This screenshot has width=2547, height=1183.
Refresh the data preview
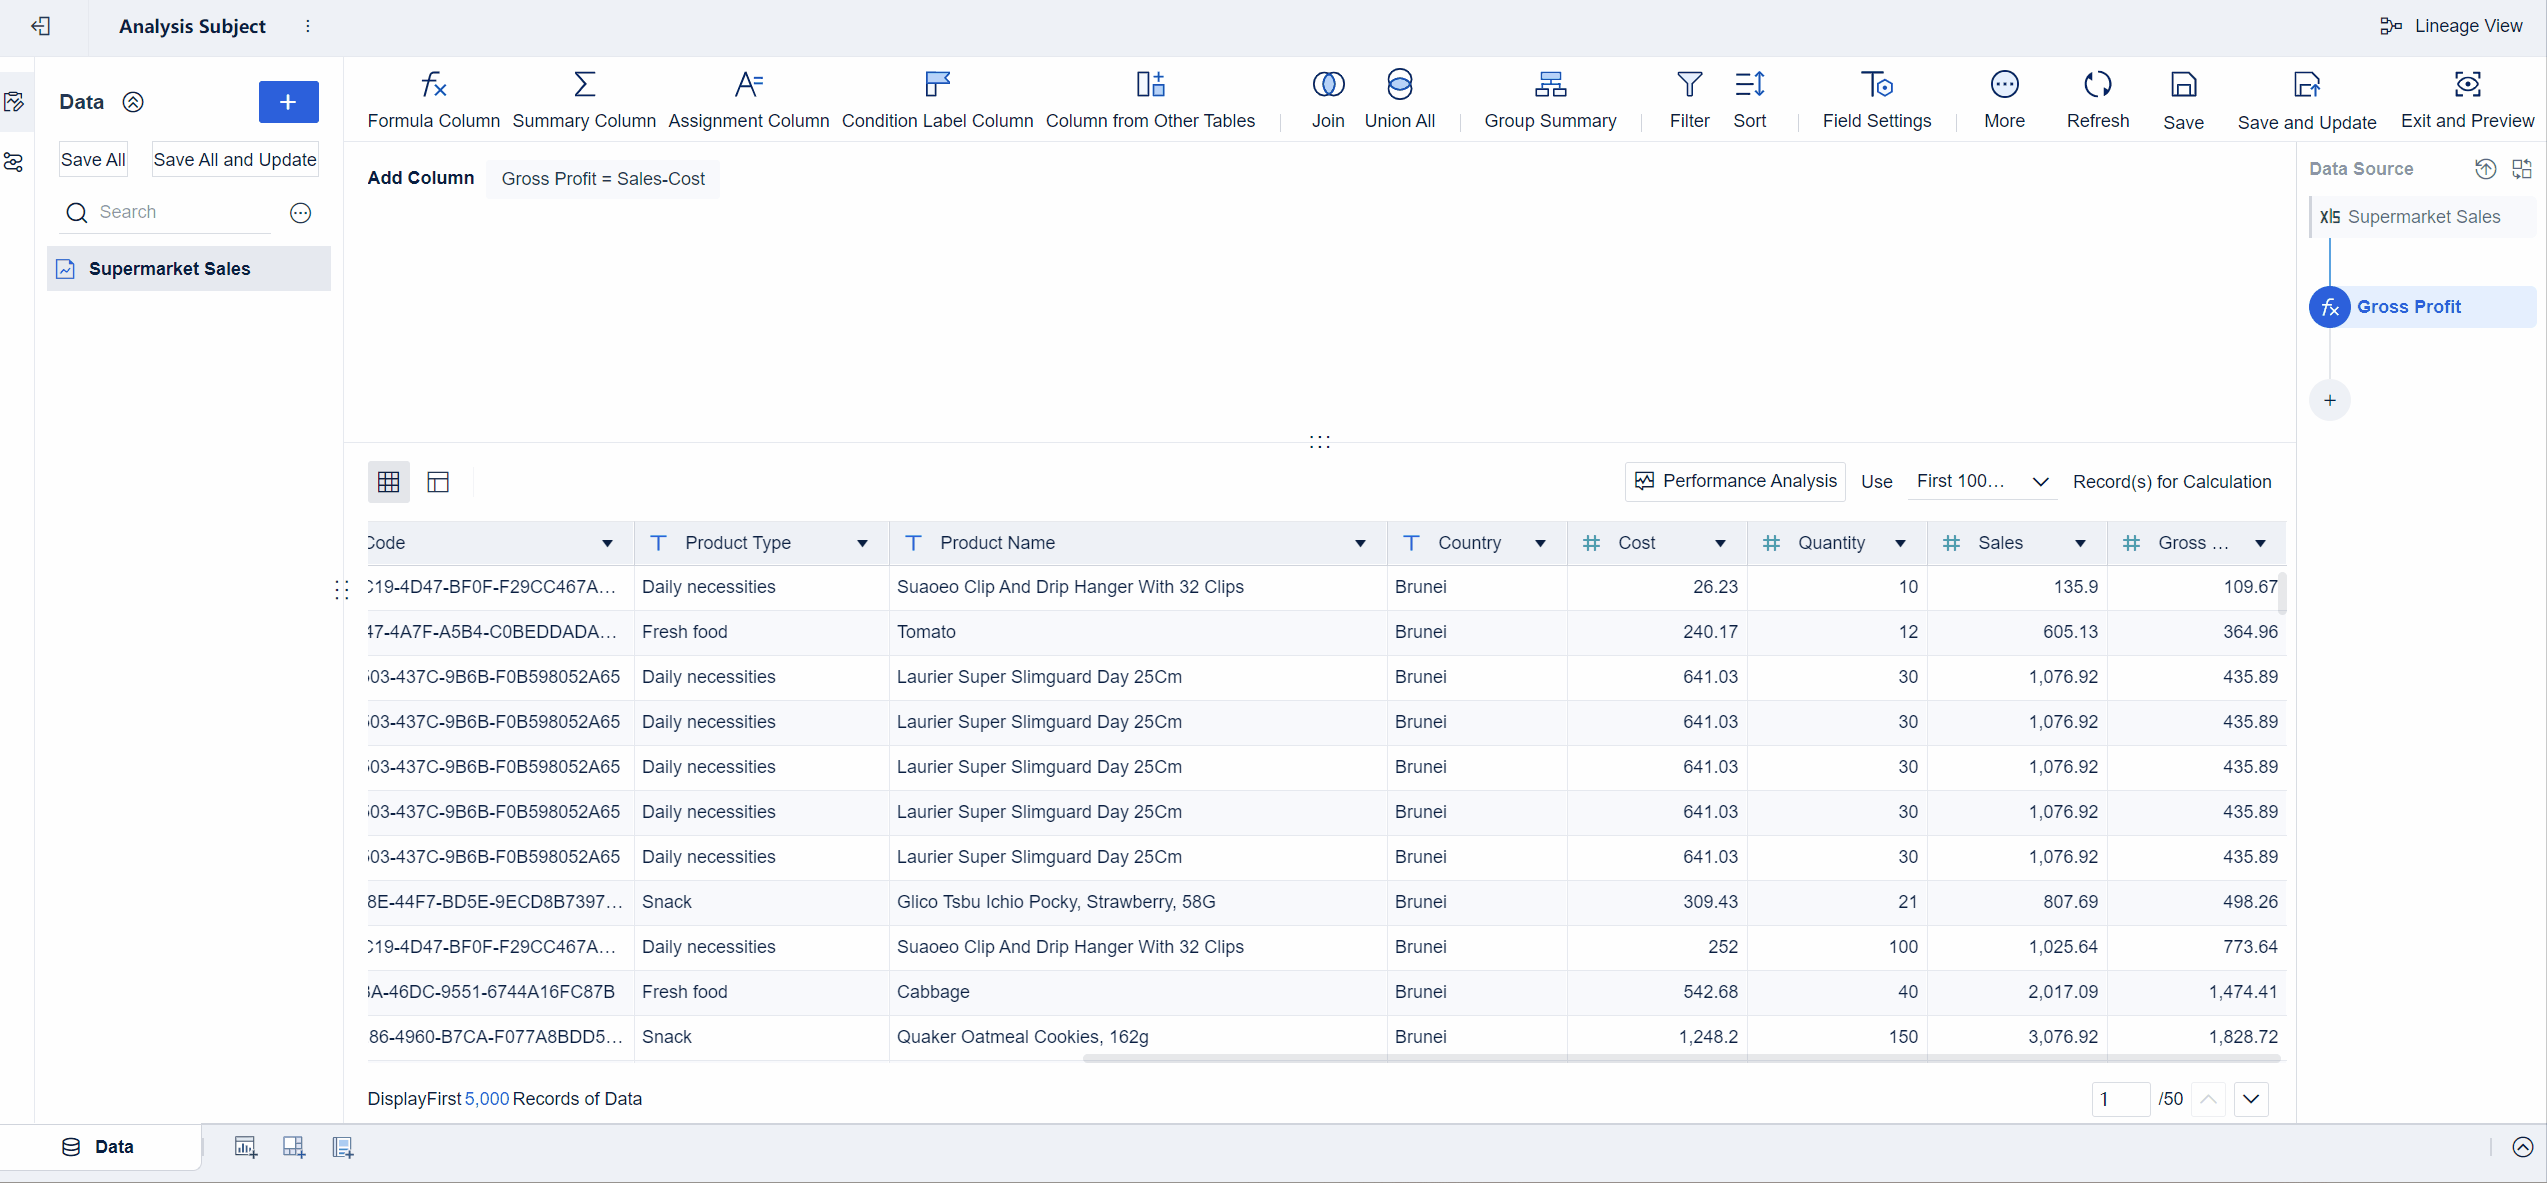coord(2098,100)
